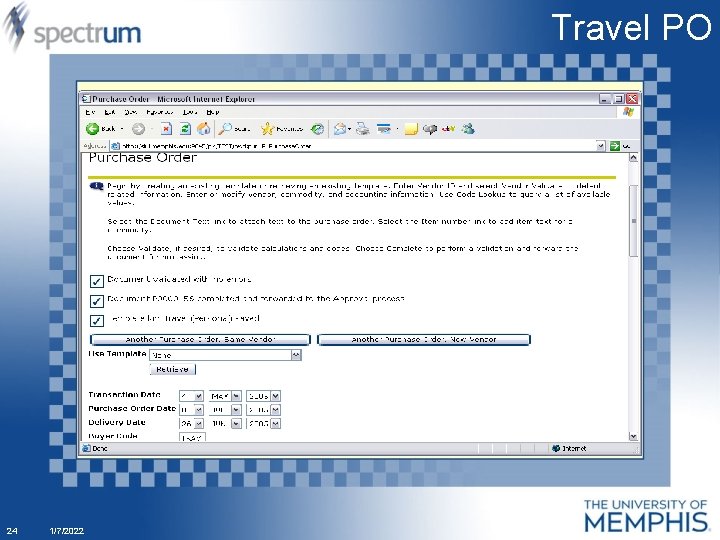This screenshot has width=720, height=540.
Task: Click the page scroll-up arrow
Action: (633, 158)
